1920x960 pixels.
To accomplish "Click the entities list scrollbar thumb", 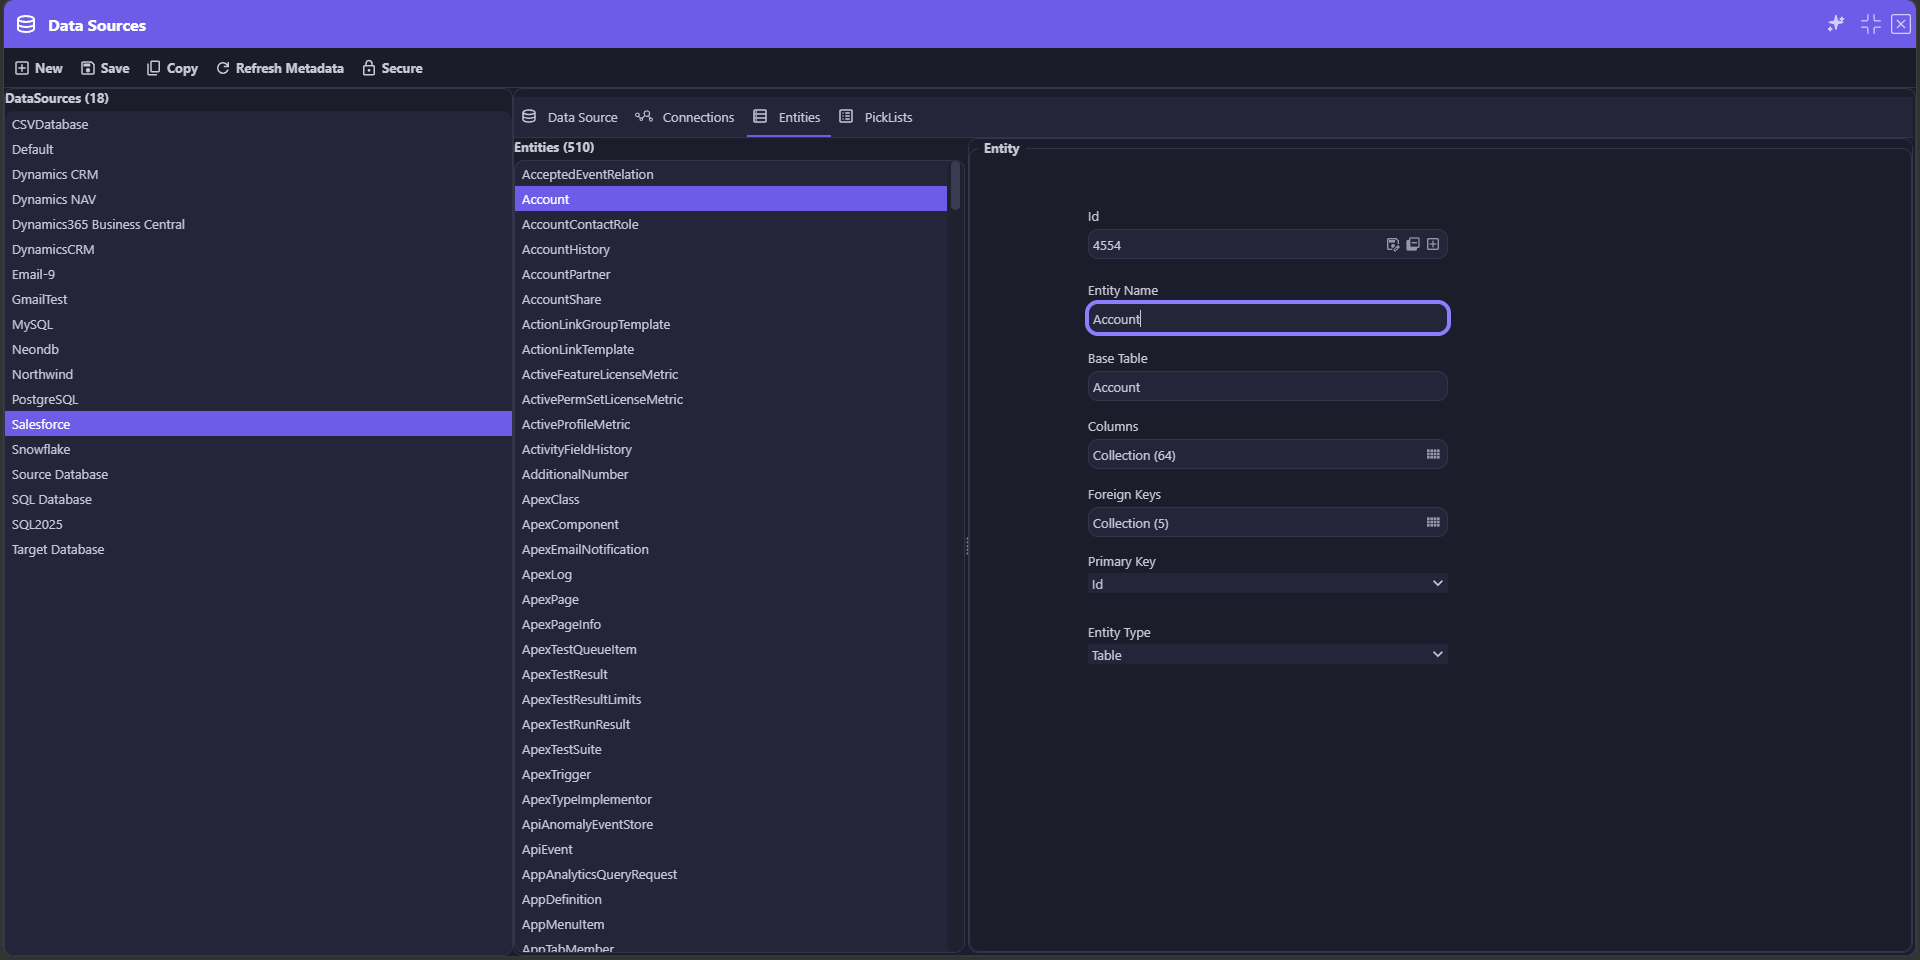I will [x=955, y=186].
